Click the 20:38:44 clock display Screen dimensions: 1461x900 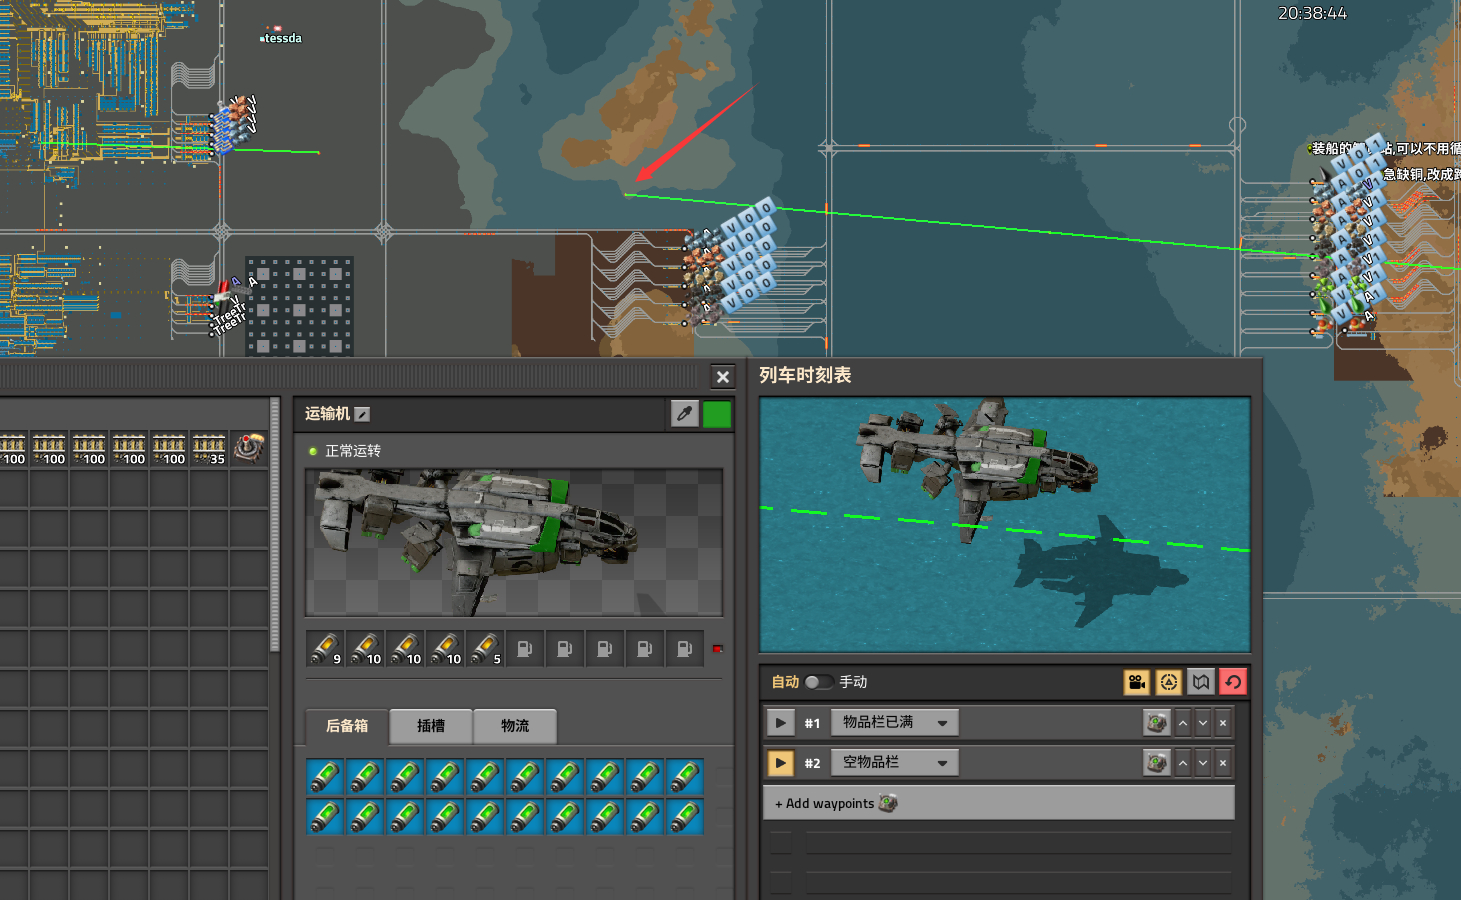click(x=1312, y=13)
